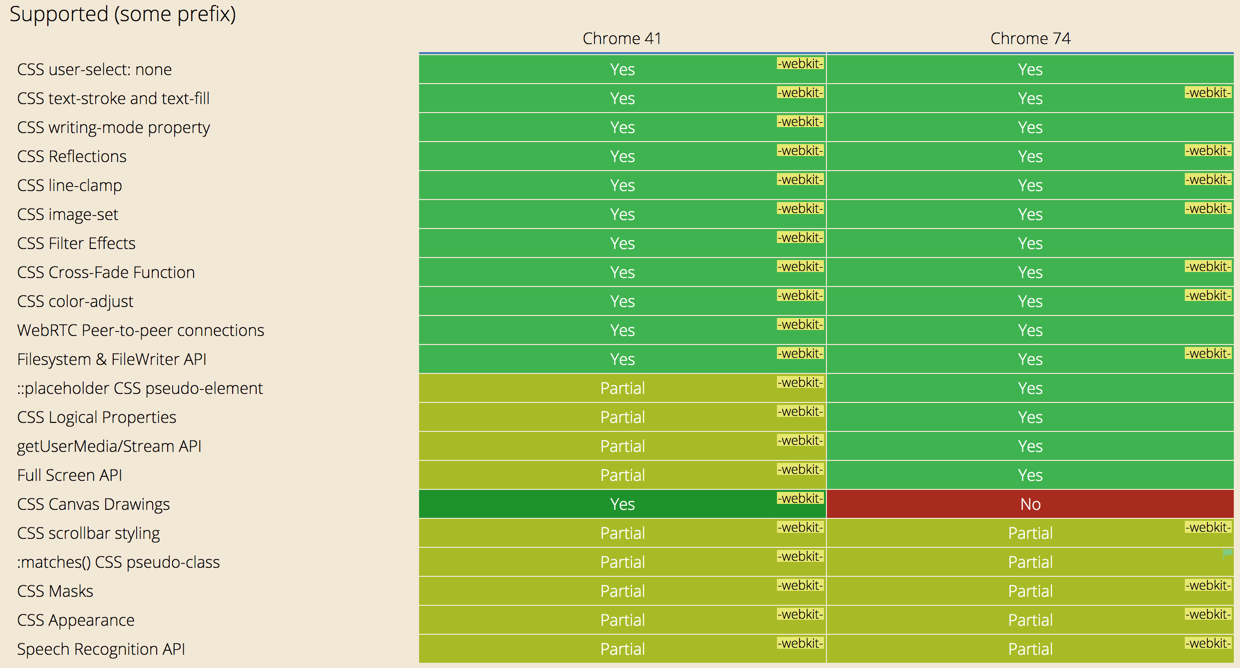Click Chrome 41 'Partial' cell for CSS Masks
The image size is (1240, 668).
click(x=622, y=591)
